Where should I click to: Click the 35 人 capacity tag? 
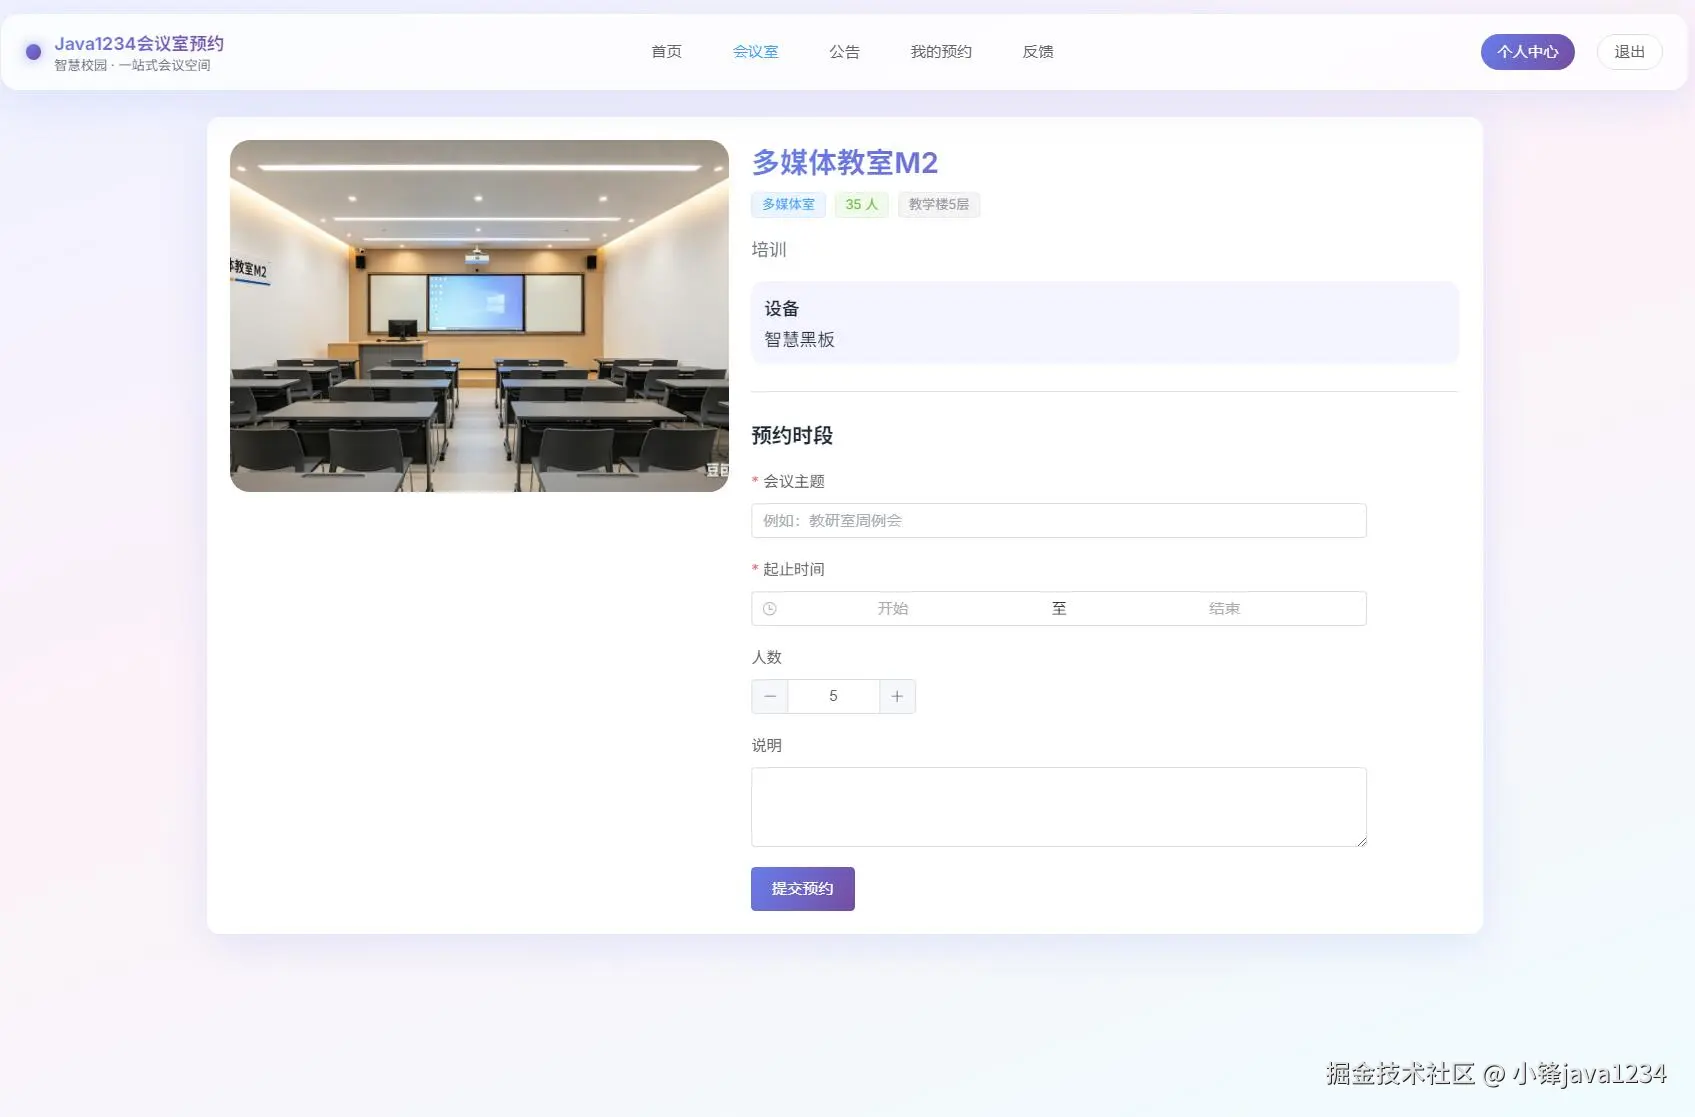coord(861,205)
